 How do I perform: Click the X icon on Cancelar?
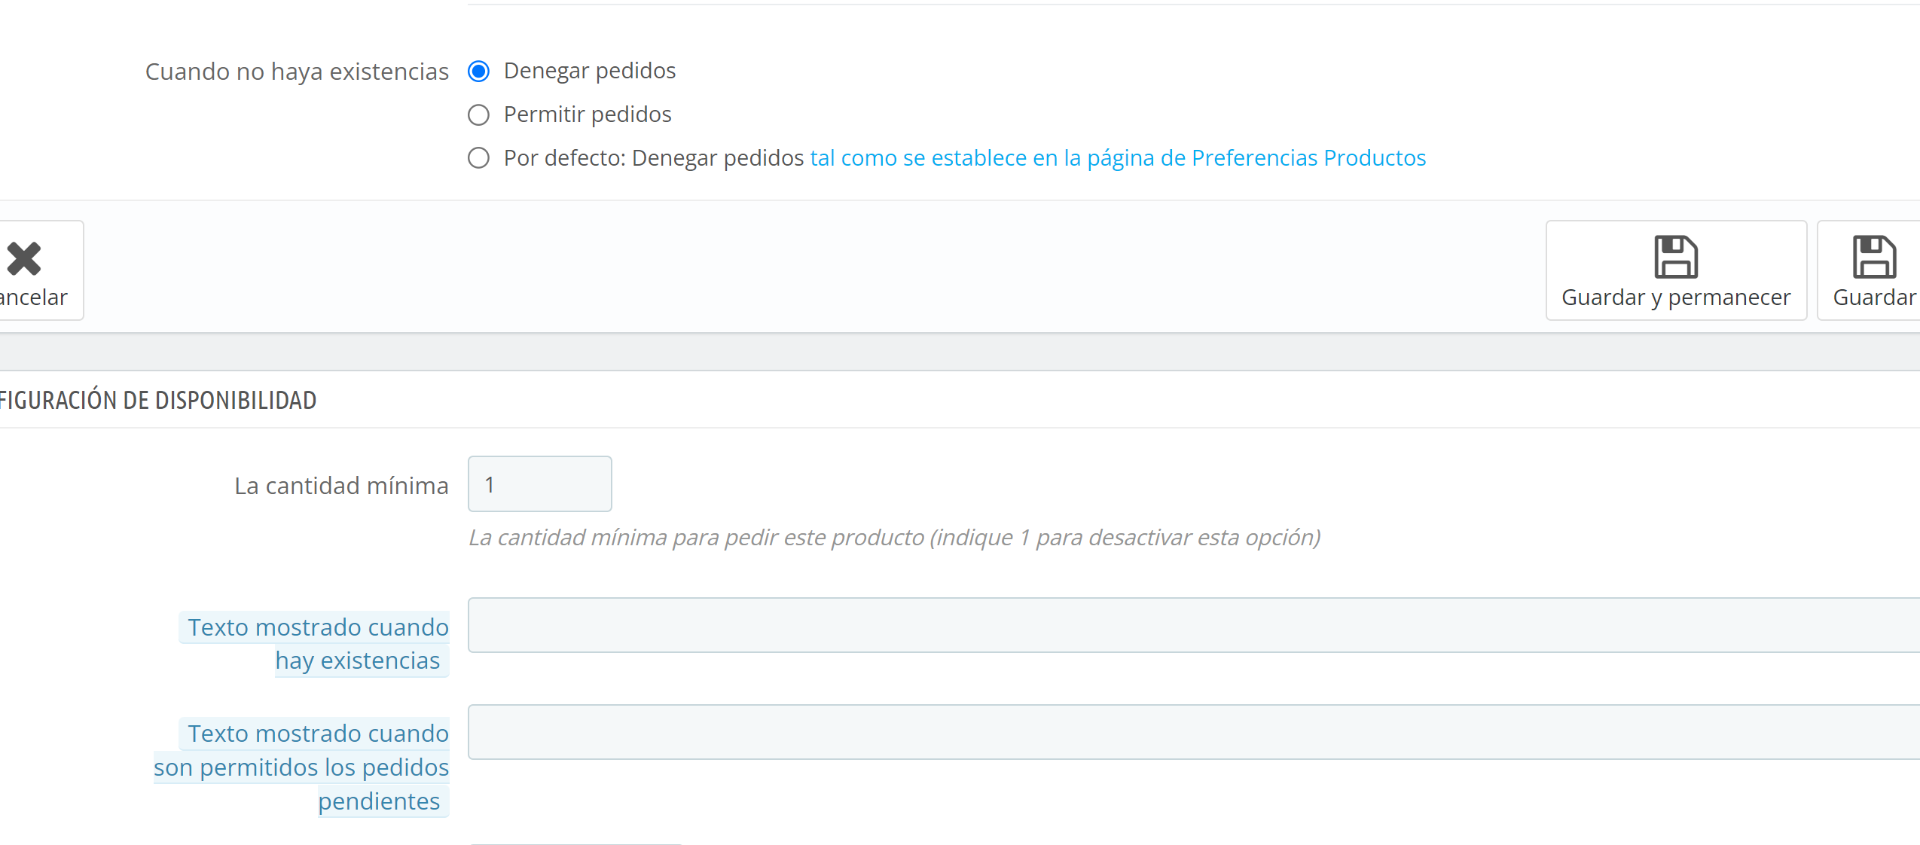pos(24,258)
